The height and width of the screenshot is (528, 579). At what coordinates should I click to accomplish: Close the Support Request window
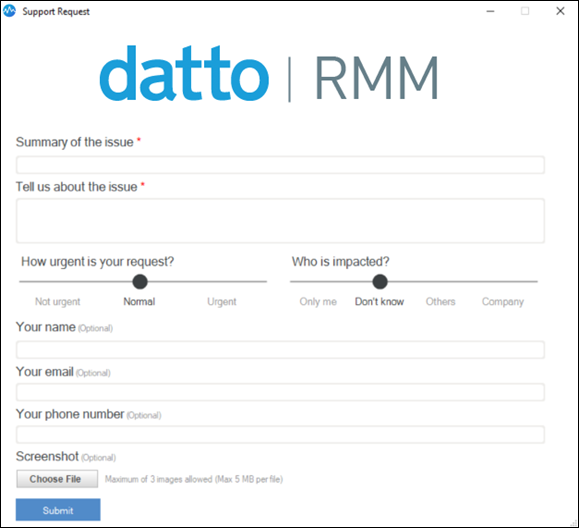[x=560, y=11]
